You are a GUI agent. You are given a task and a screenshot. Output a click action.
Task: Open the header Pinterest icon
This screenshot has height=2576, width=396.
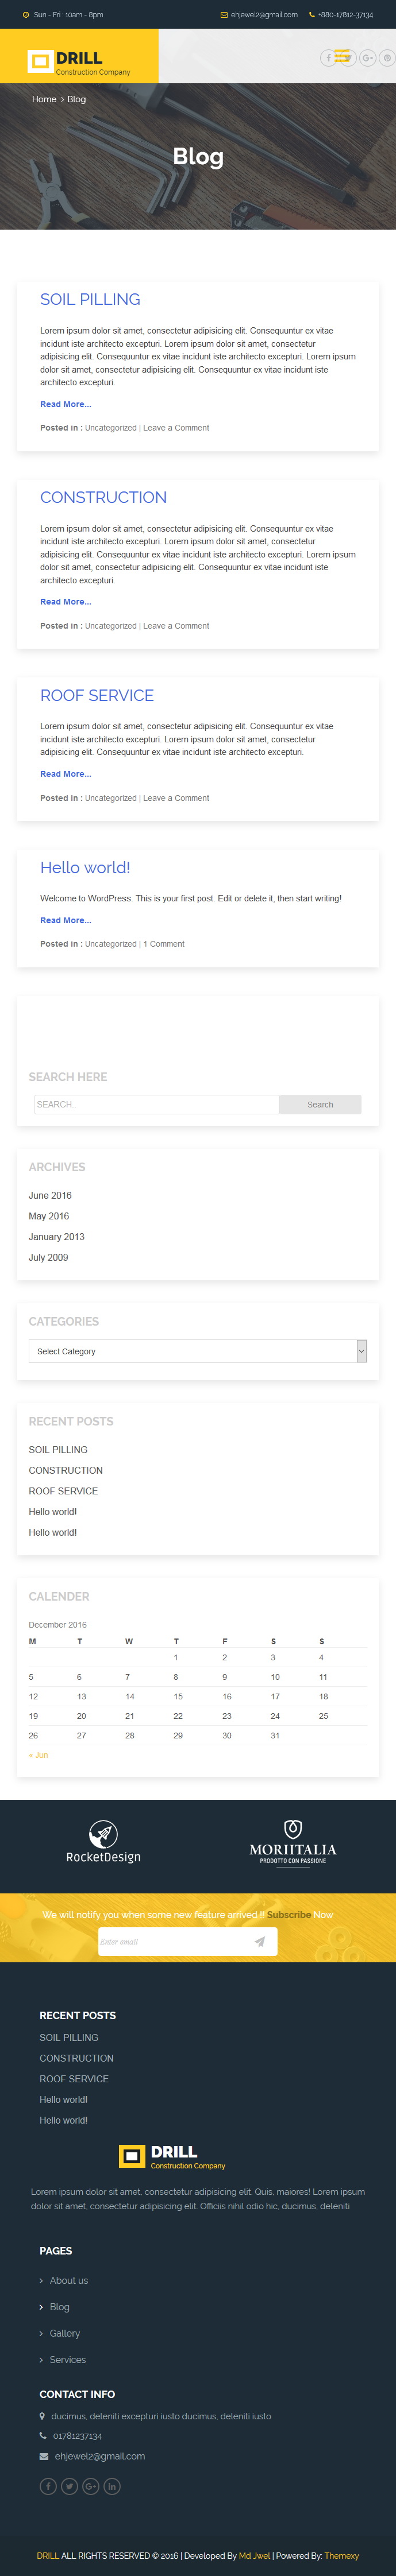click(x=387, y=58)
